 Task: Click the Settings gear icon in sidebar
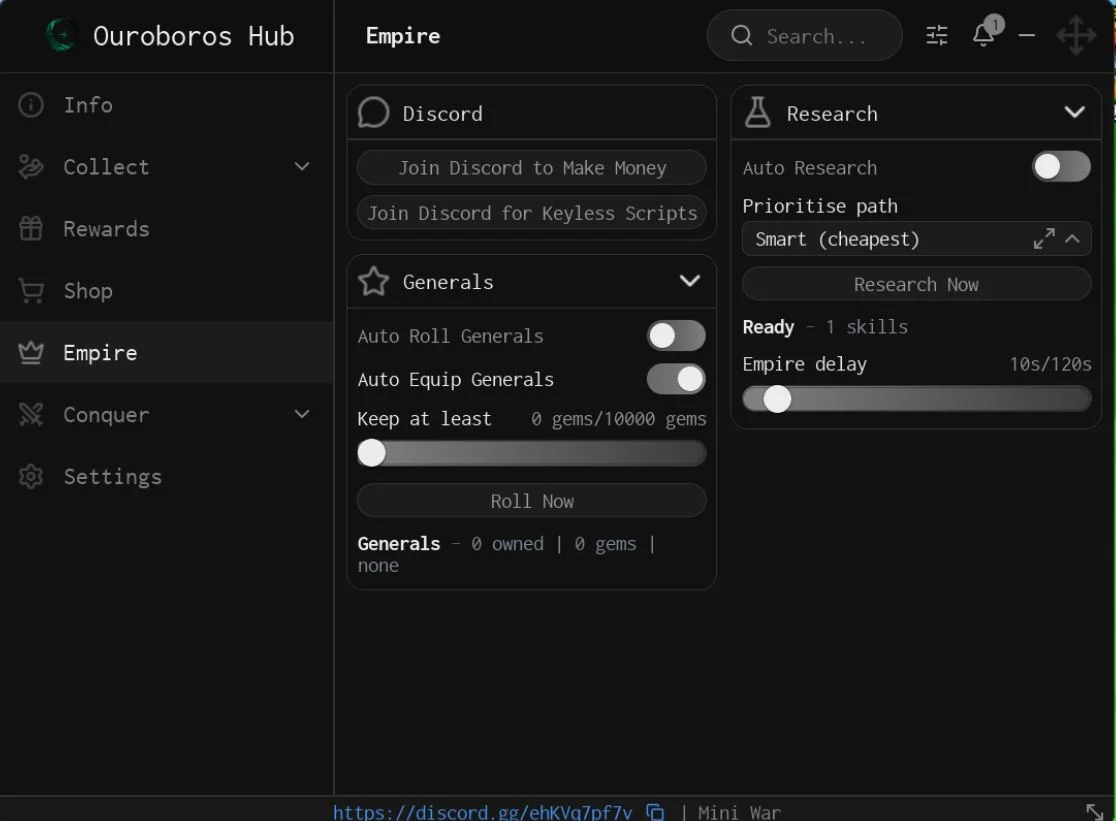pyautogui.click(x=31, y=476)
